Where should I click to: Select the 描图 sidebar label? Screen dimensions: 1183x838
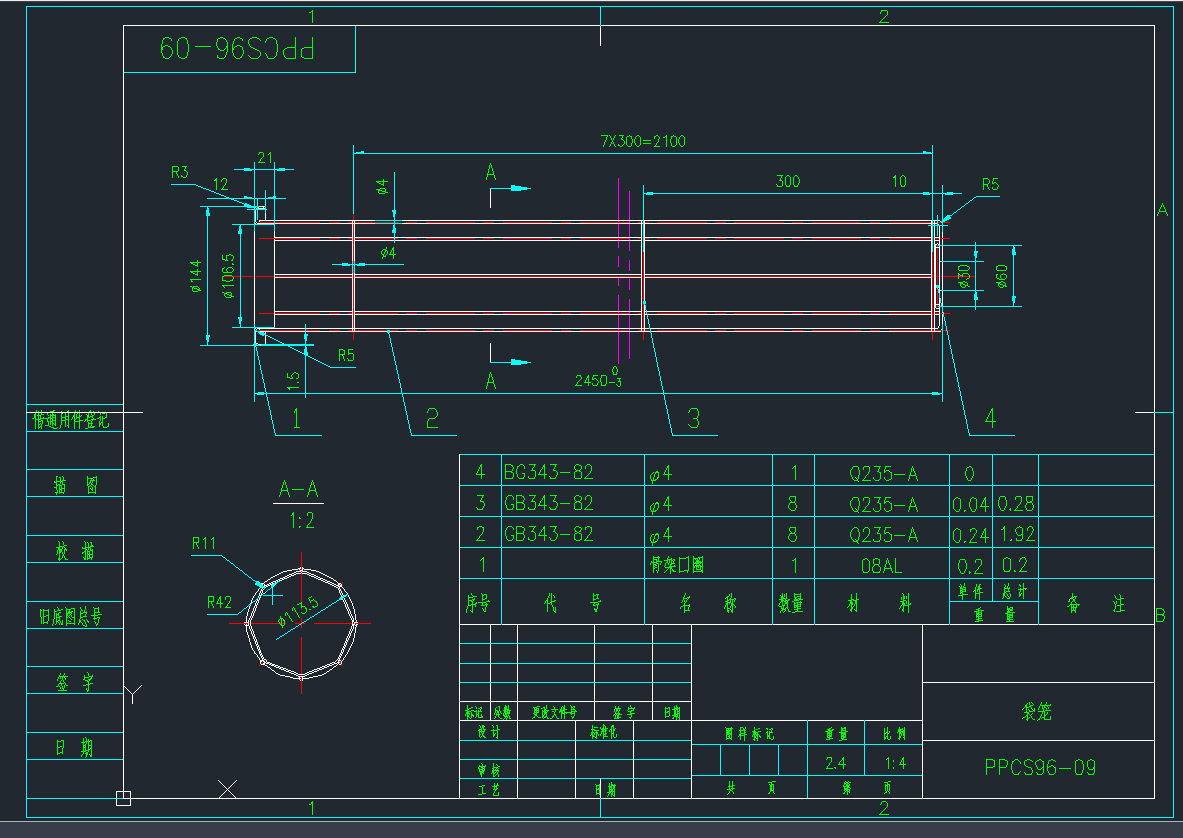75,485
